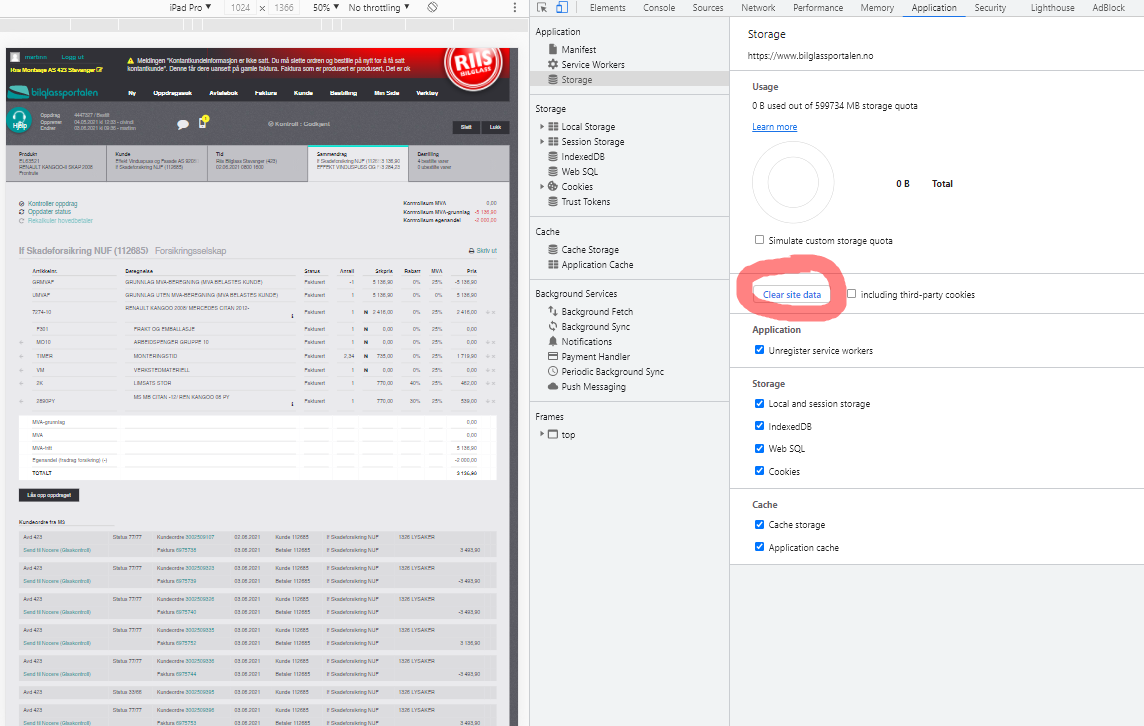Image resolution: width=1144 pixels, height=726 pixels.
Task: Click the Payment Handler card icon
Action: click(553, 356)
